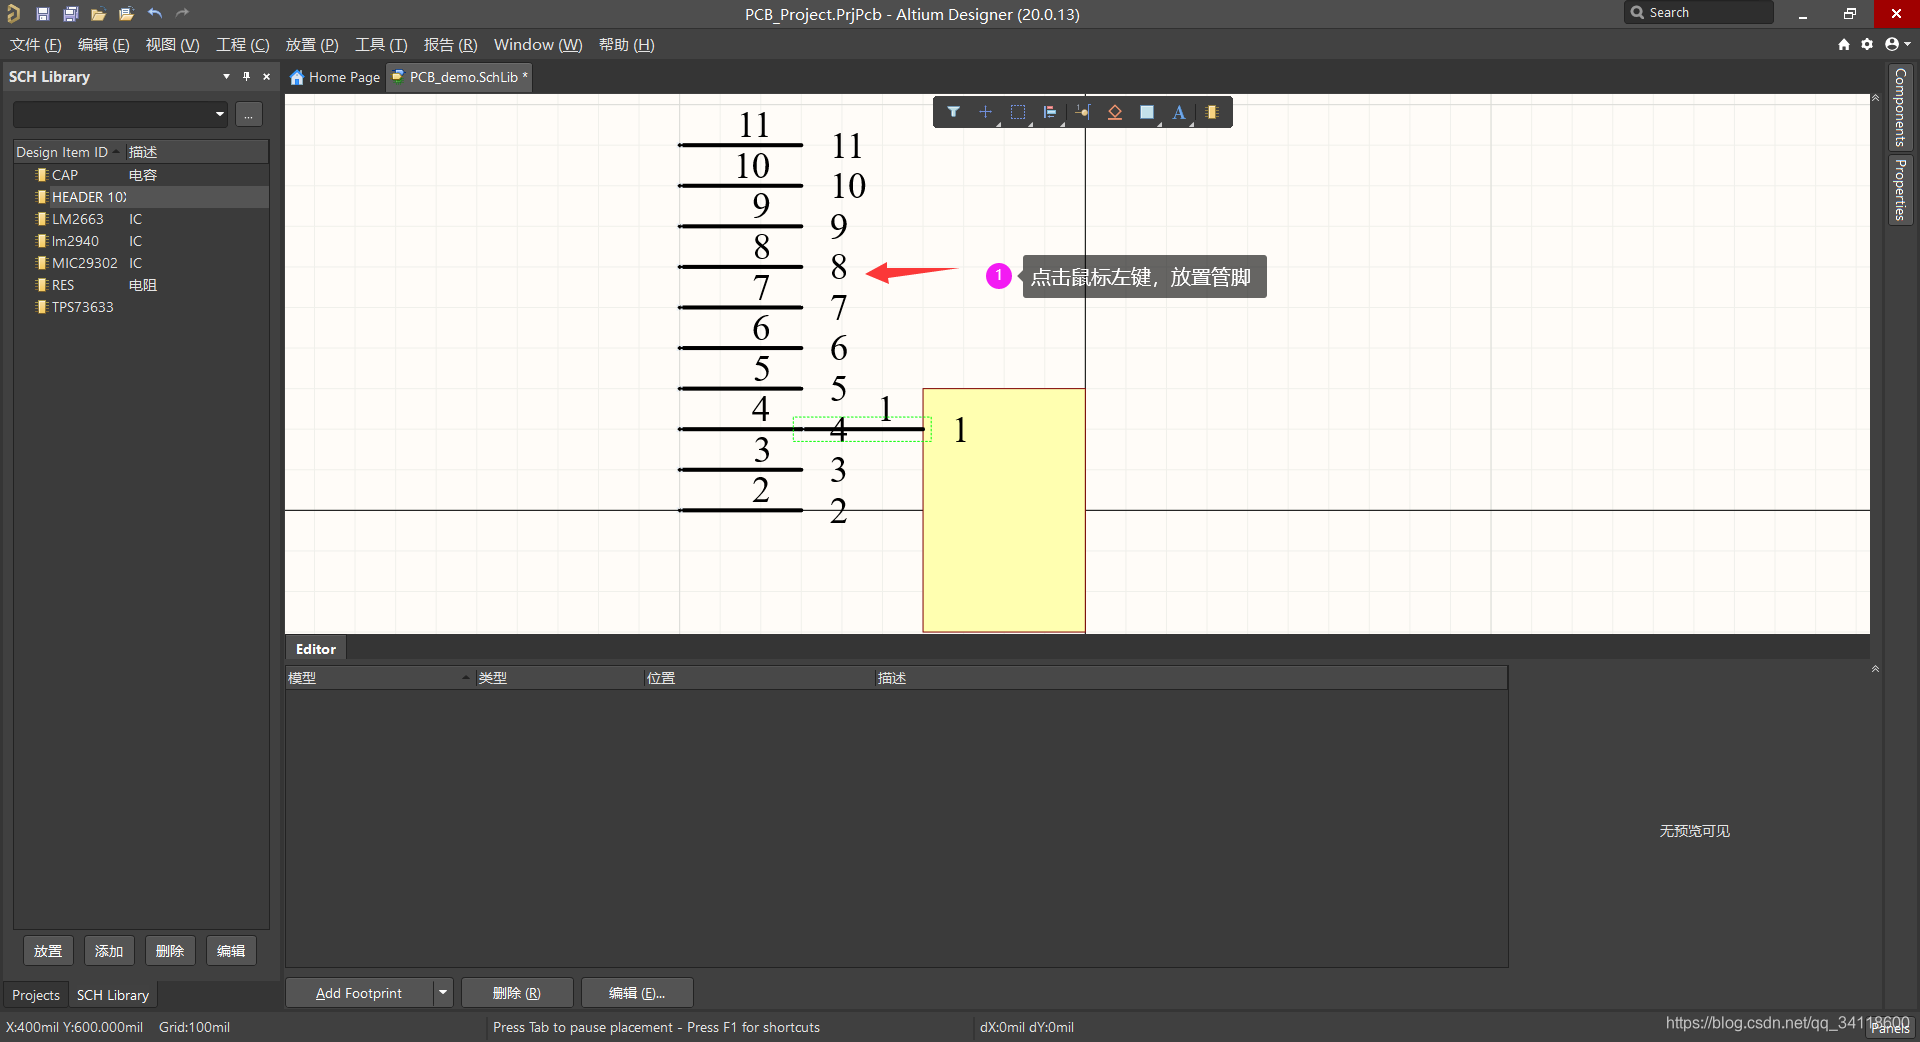Collapse the Editor panel chevron

1875,668
